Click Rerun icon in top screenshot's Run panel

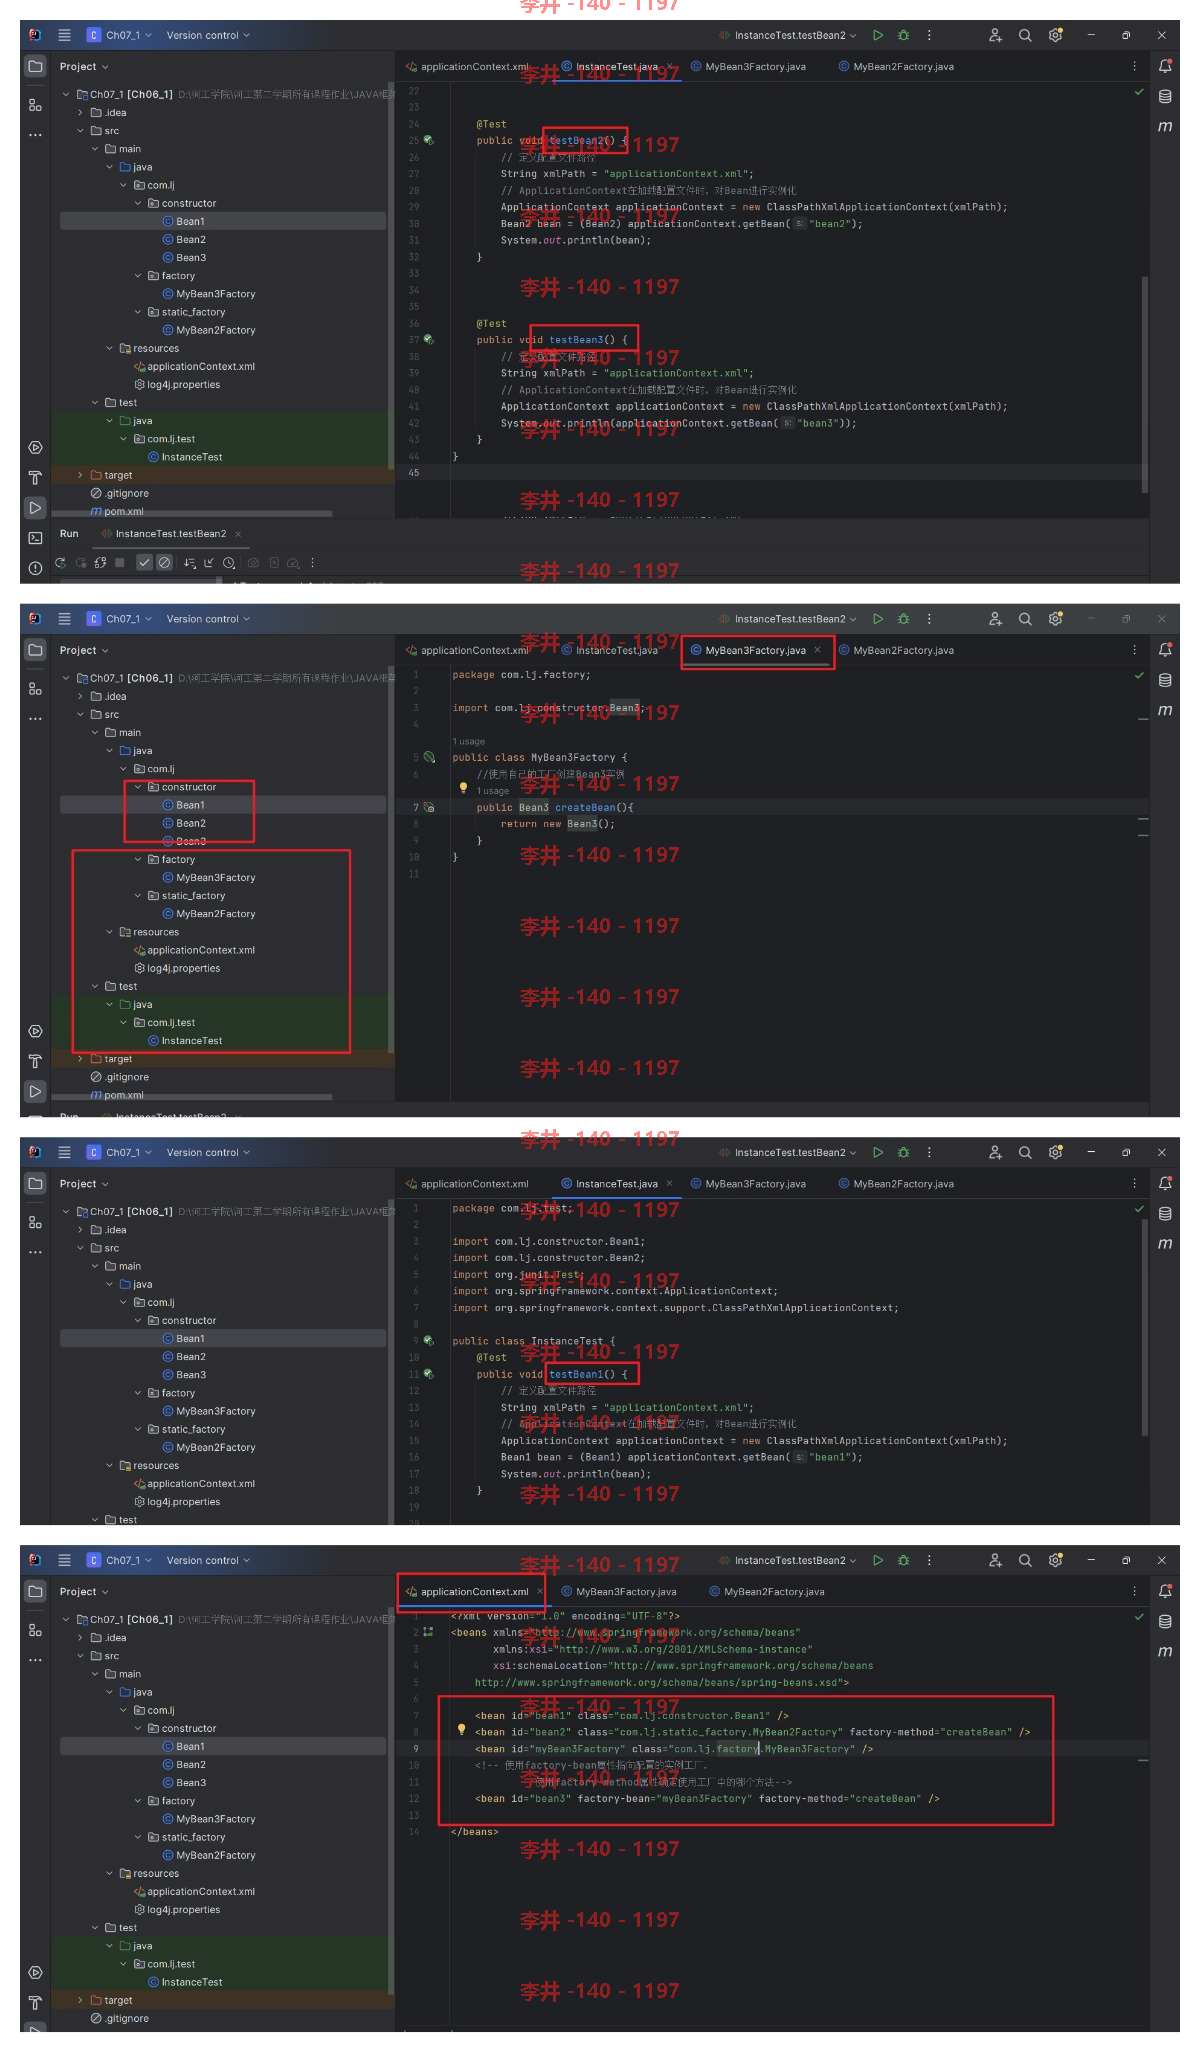coord(60,563)
